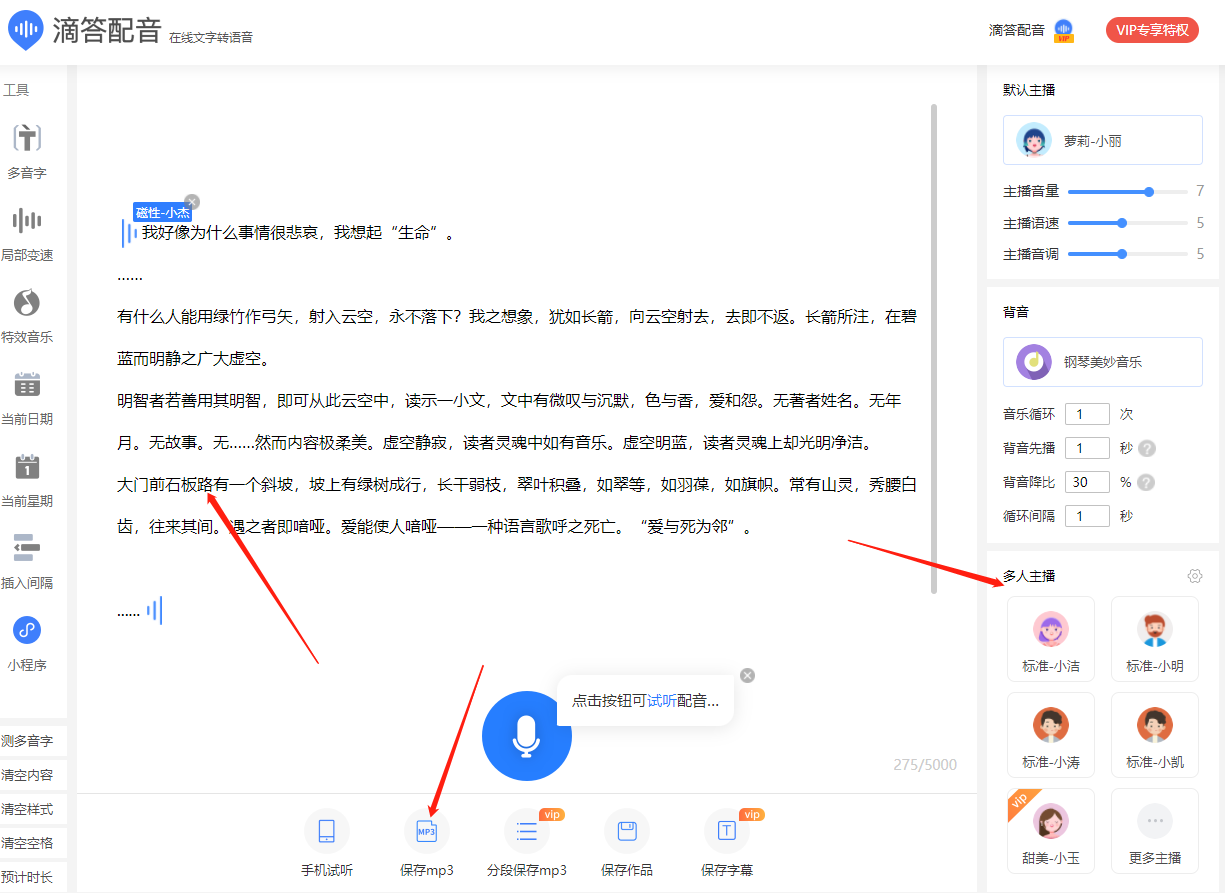Remove the 磁性-小杰 voice tag

click(x=192, y=202)
